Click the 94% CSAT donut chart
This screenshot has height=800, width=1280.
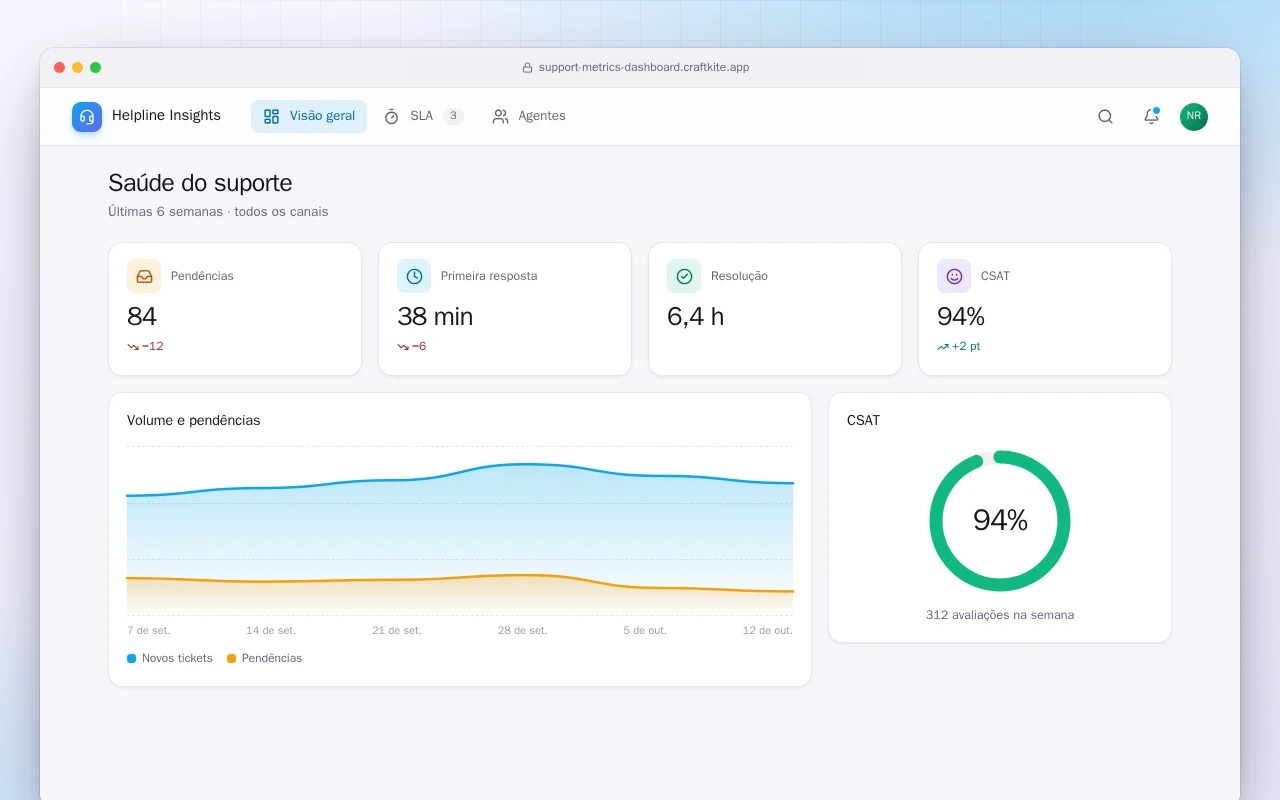[1000, 521]
